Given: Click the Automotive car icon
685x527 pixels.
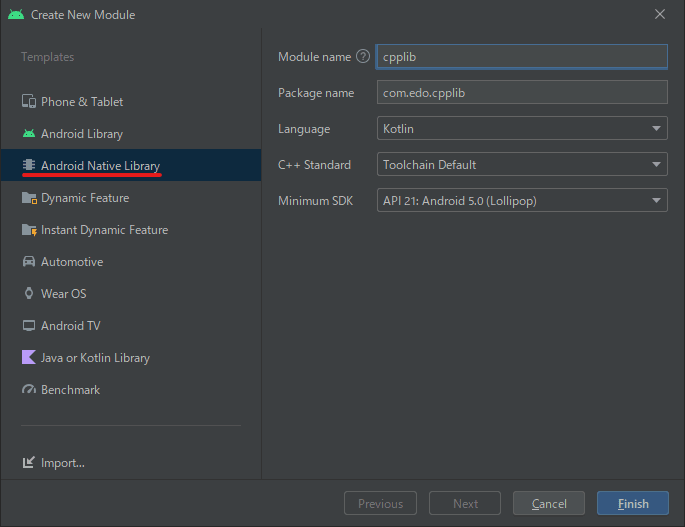Looking at the screenshot, I should point(29,261).
